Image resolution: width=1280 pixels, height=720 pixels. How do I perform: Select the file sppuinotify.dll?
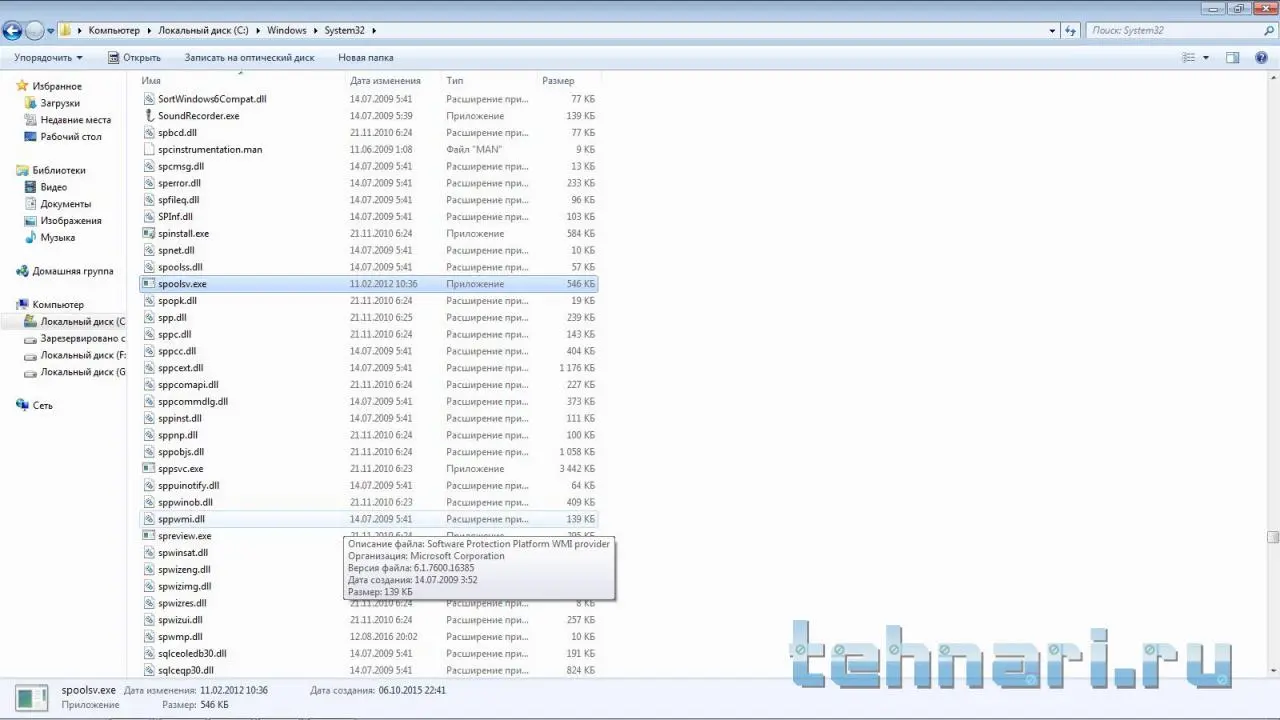[x=188, y=486]
